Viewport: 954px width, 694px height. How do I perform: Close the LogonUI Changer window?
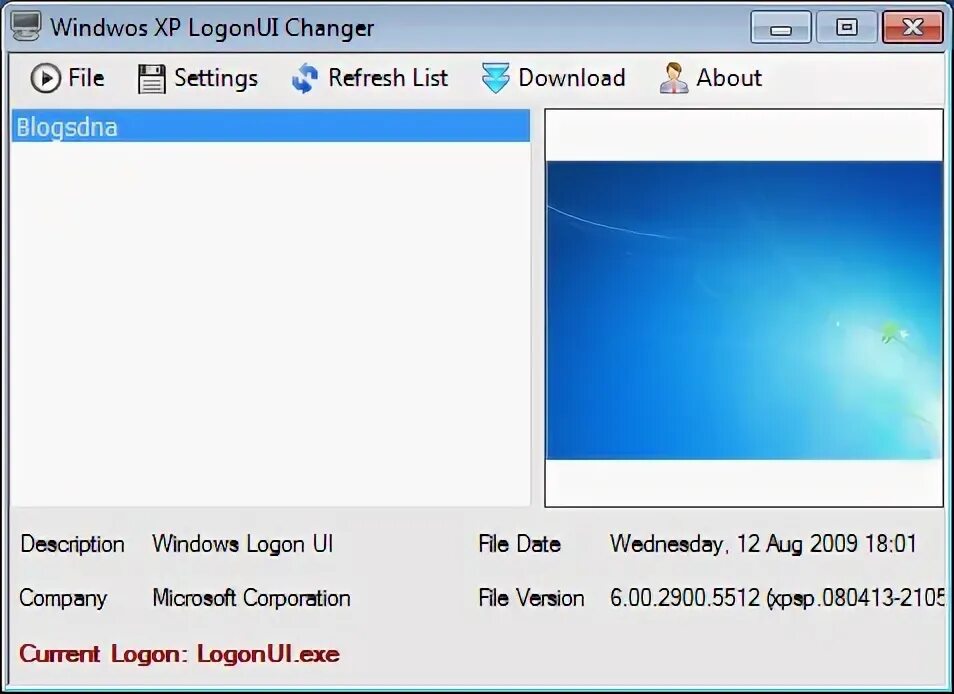913,27
